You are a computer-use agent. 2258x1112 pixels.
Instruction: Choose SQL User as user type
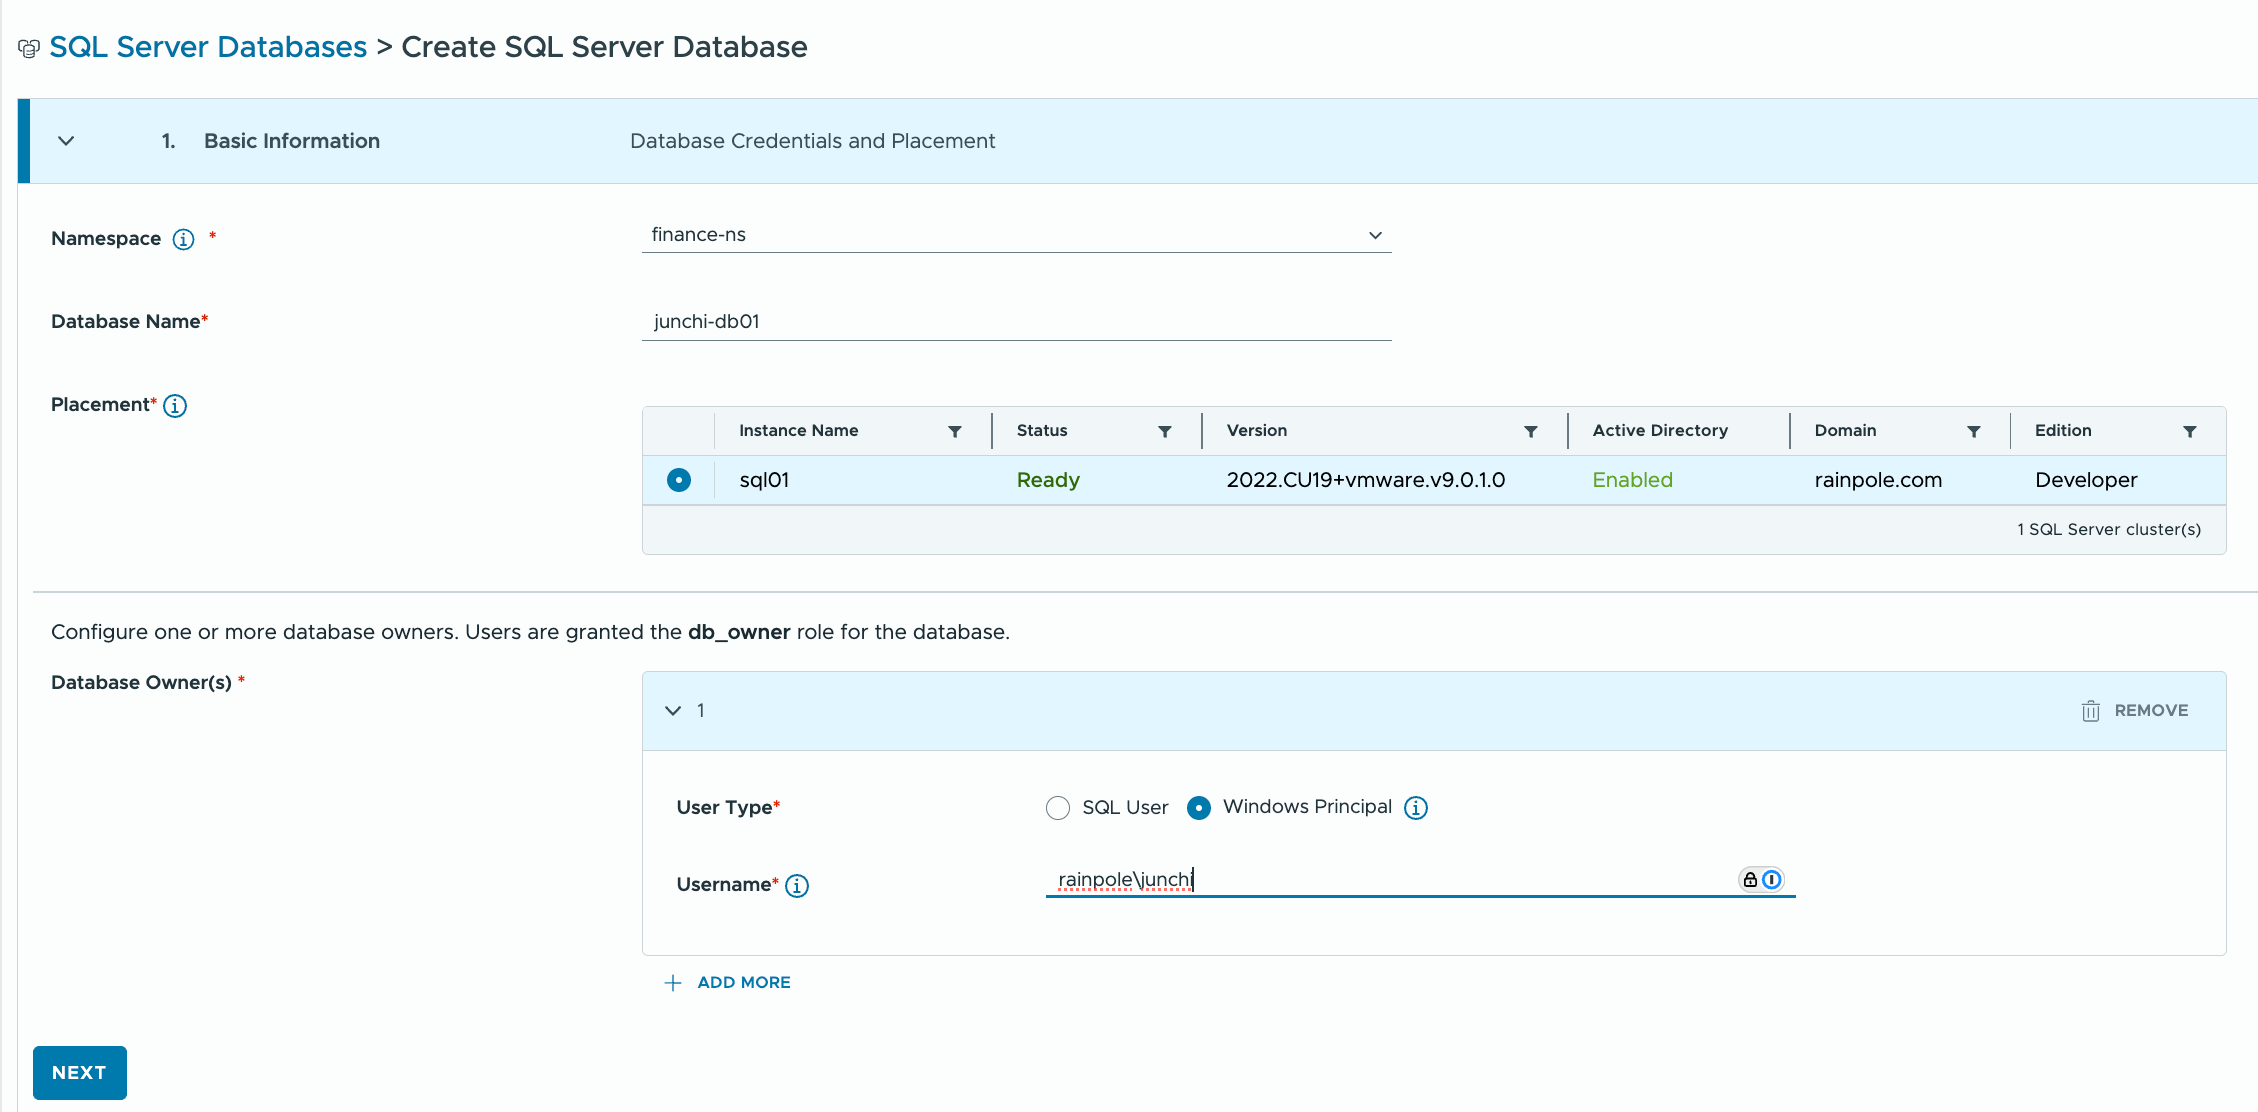pos(1058,808)
